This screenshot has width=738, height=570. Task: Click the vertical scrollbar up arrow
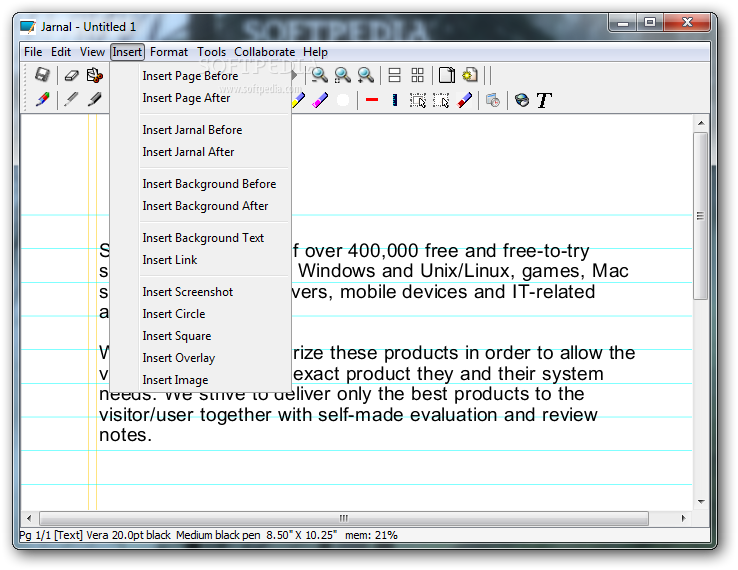pyautogui.click(x=701, y=123)
